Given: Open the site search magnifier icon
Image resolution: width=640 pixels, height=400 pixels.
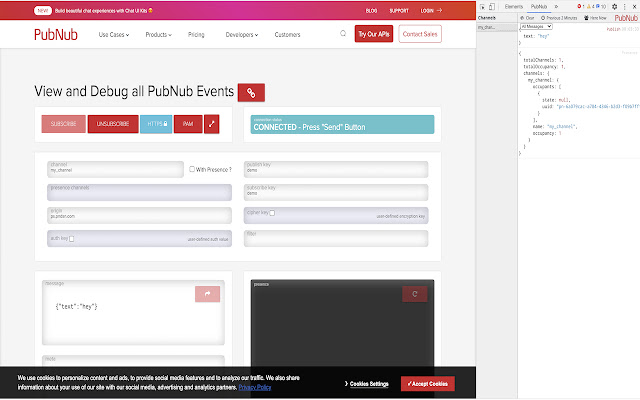Looking at the screenshot, I should [x=343, y=33].
